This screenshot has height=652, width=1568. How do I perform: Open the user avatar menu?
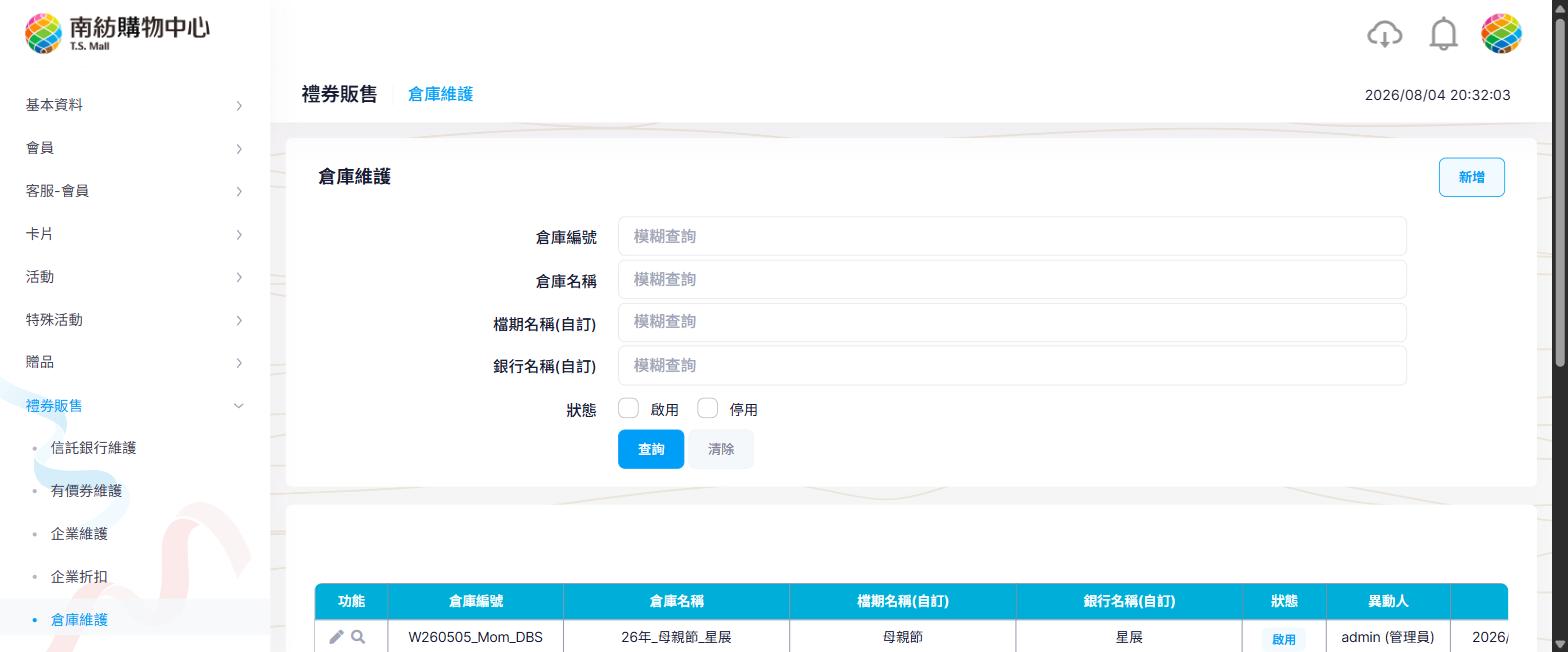tap(1501, 34)
